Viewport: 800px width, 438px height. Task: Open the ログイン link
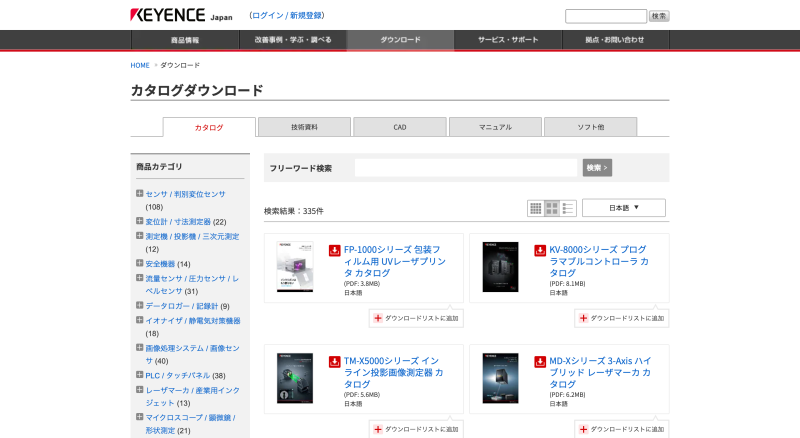pos(267,15)
